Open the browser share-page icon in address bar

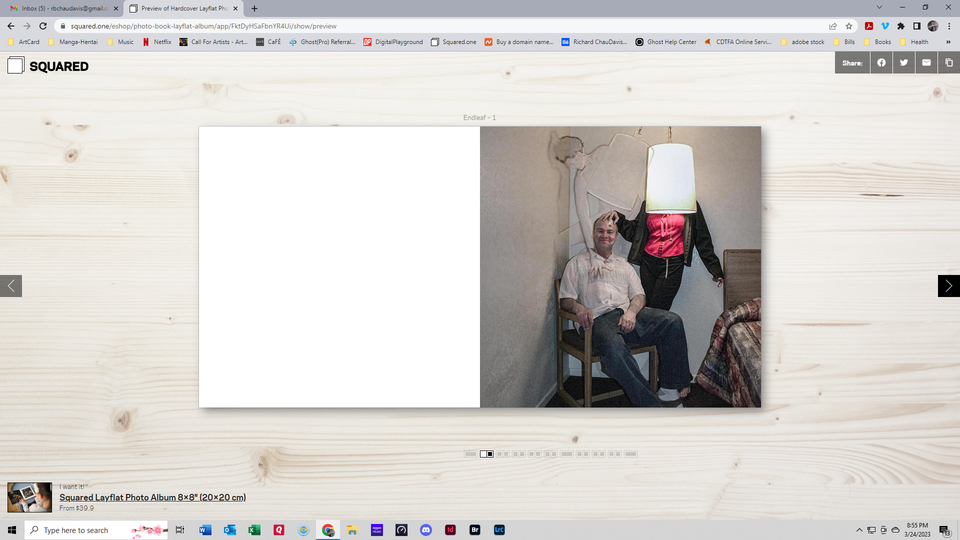click(x=833, y=26)
